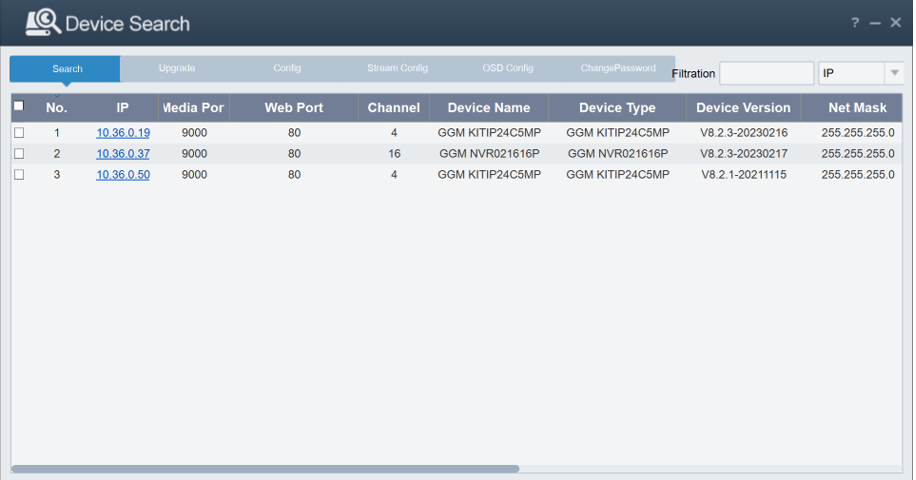Open help via the question mark icon
Screen dimensions: 916x480
(x=855, y=23)
